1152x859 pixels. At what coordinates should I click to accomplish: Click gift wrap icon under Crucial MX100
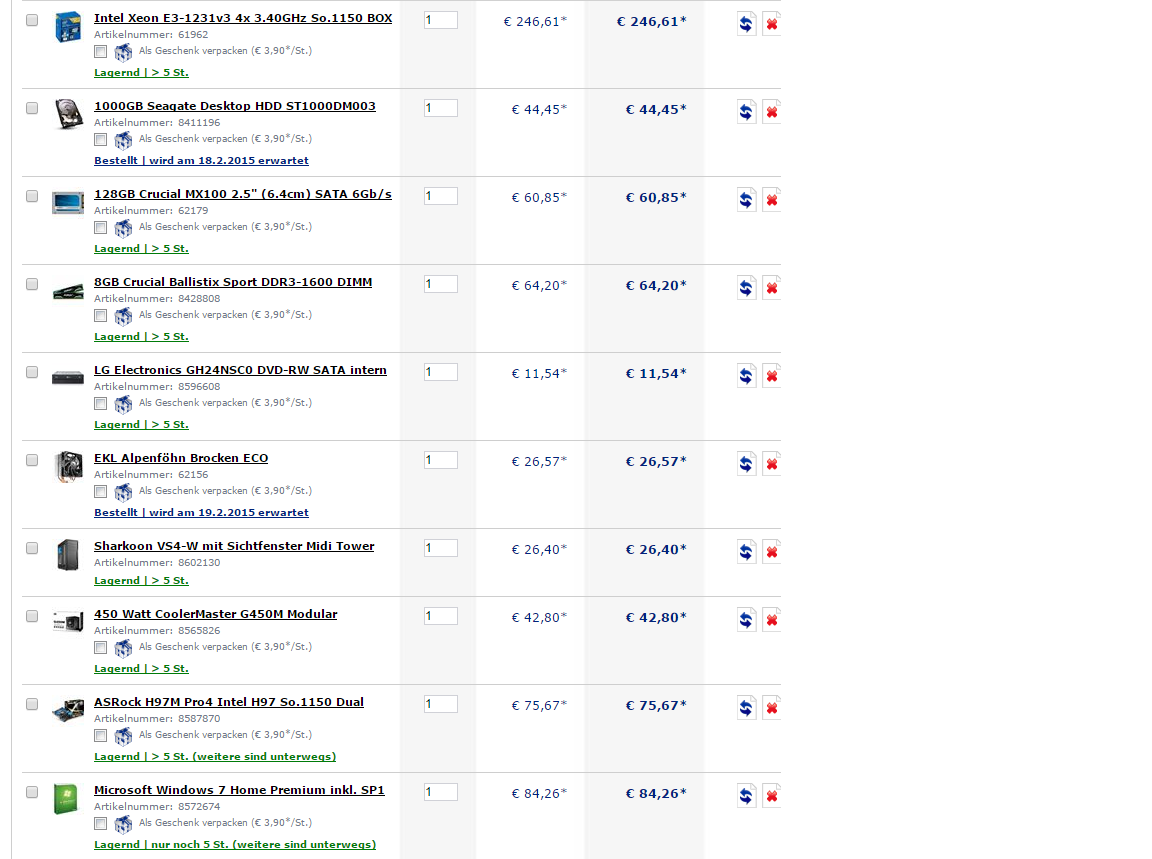[x=123, y=229]
